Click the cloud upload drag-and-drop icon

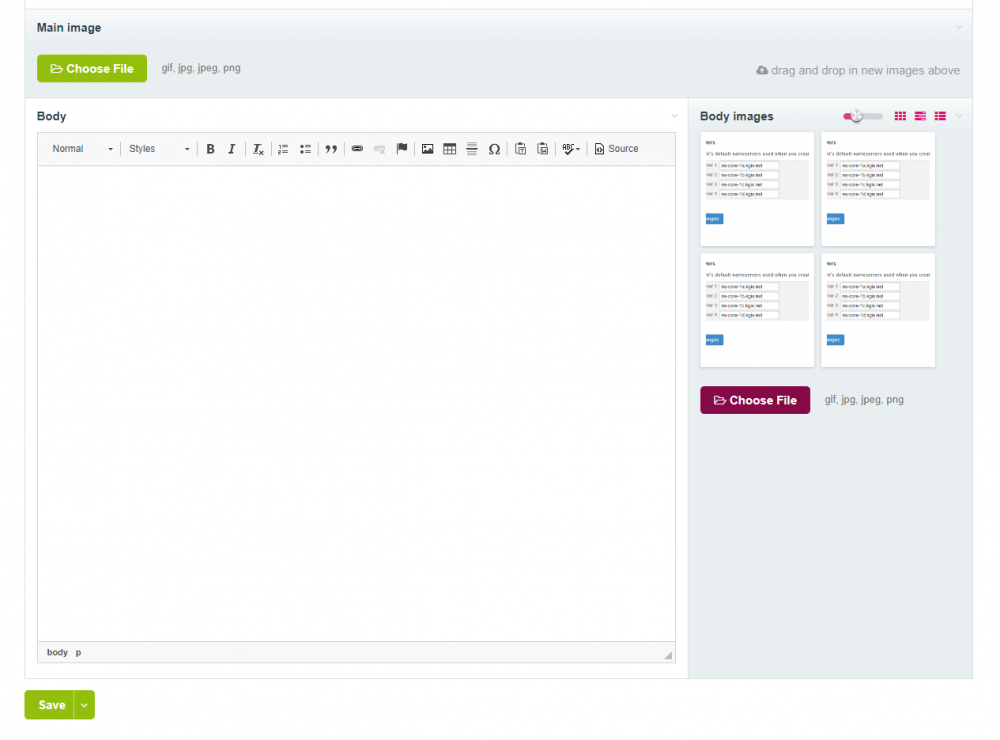(x=762, y=70)
